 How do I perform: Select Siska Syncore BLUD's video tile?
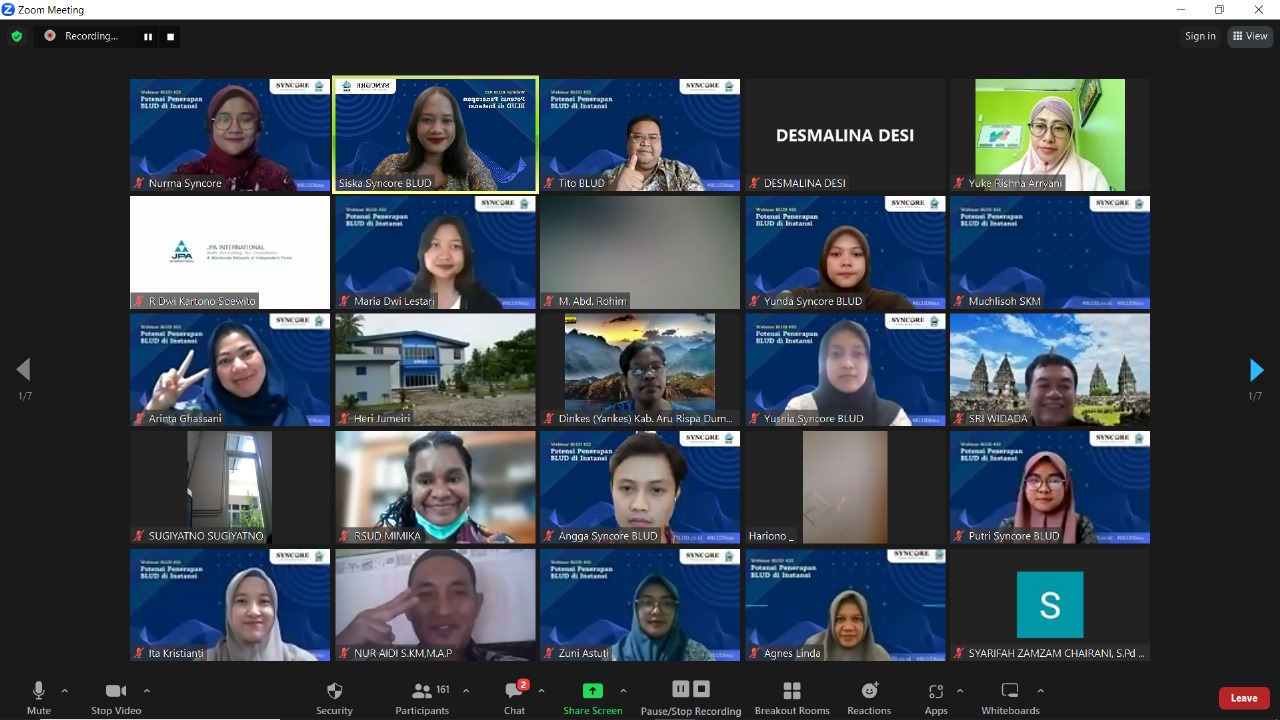click(x=435, y=135)
